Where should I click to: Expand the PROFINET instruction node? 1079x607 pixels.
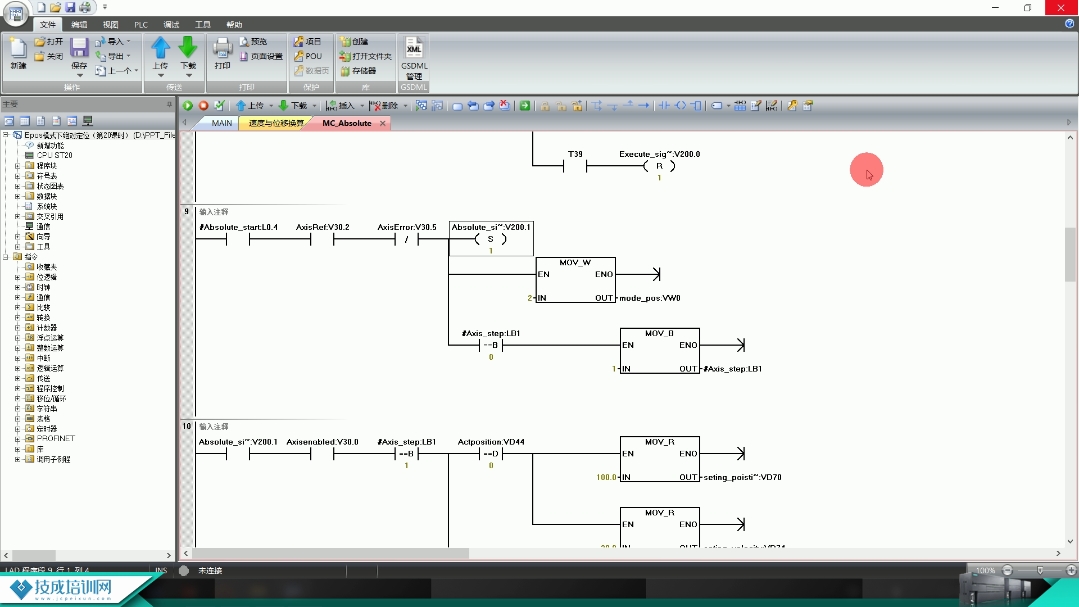[x=17, y=438]
